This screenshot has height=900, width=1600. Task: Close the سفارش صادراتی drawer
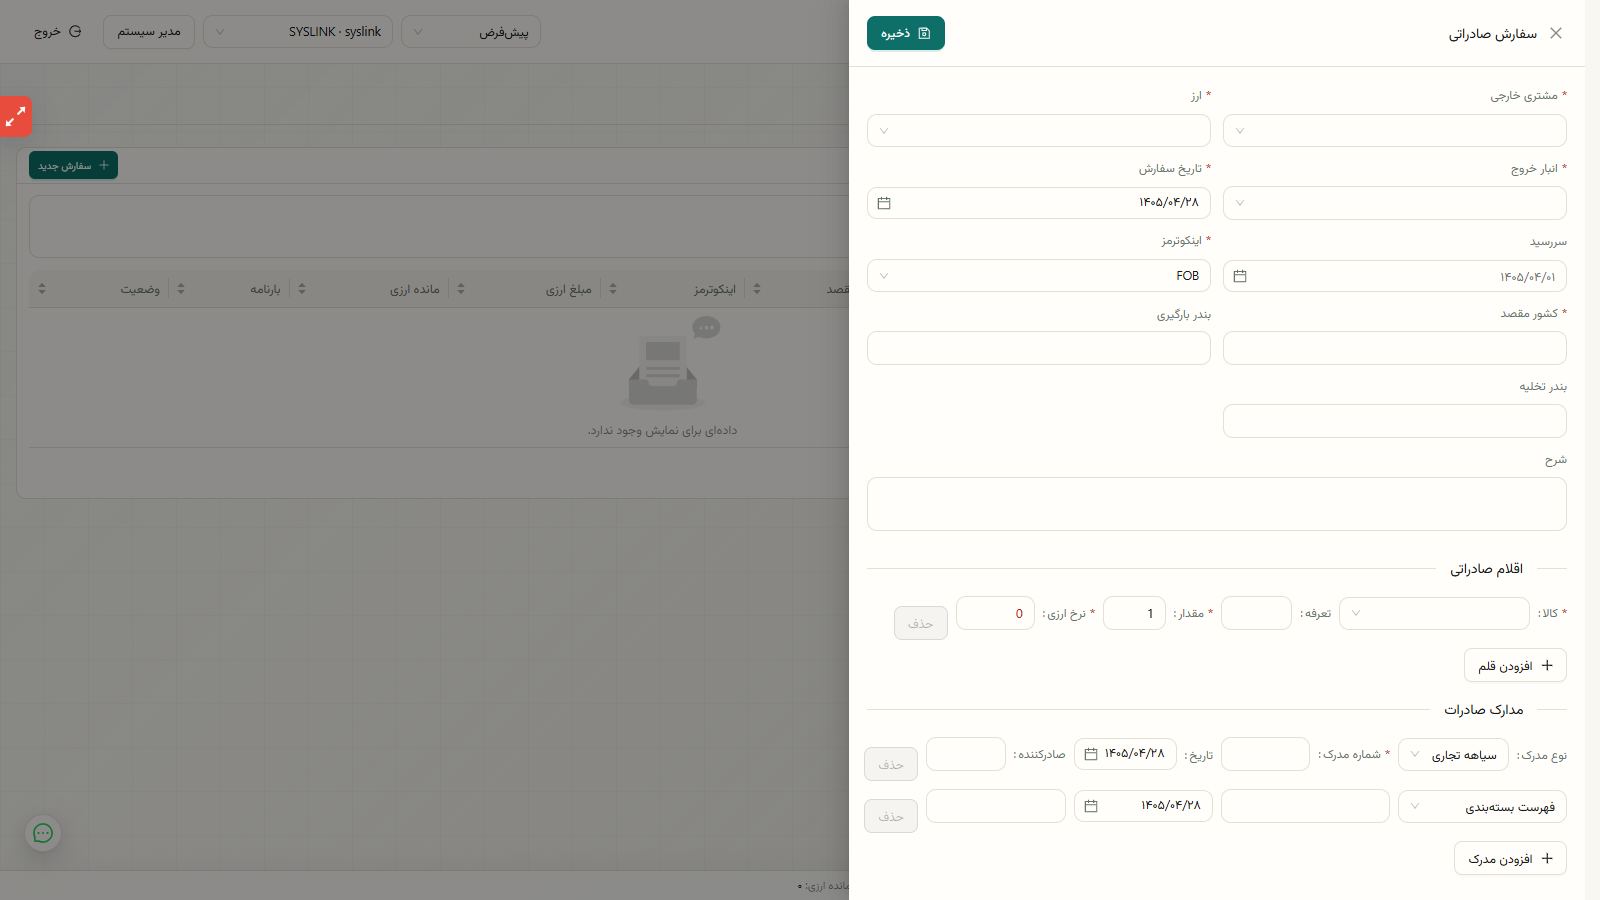(1556, 33)
